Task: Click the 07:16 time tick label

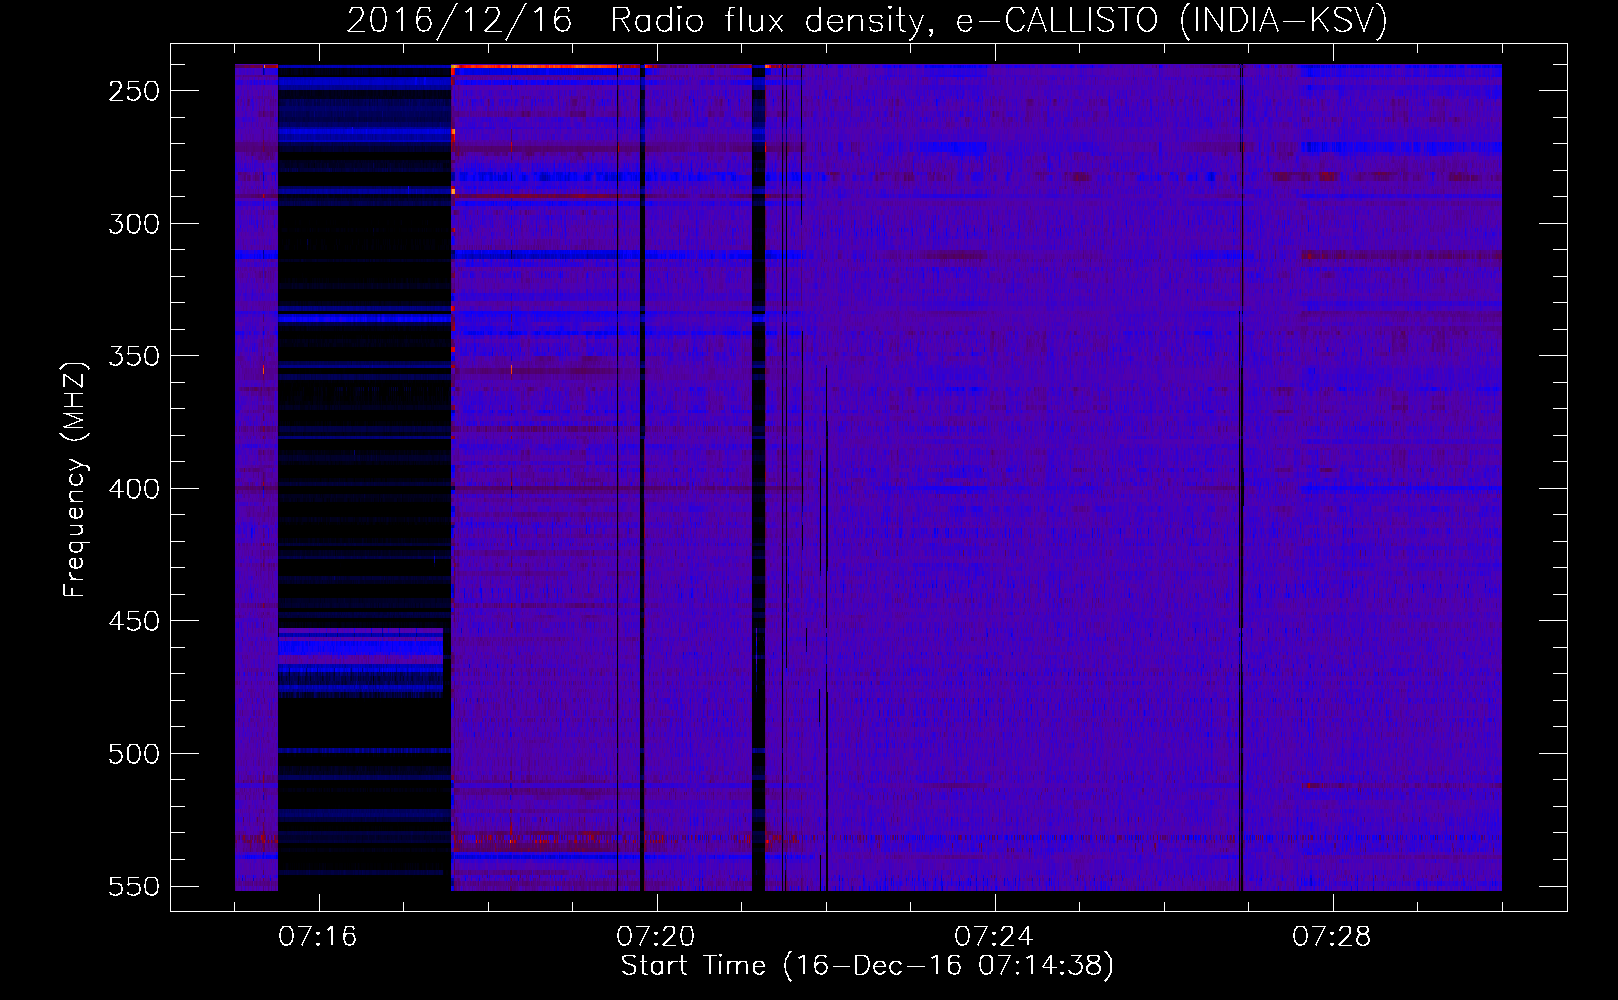Action: (x=318, y=936)
